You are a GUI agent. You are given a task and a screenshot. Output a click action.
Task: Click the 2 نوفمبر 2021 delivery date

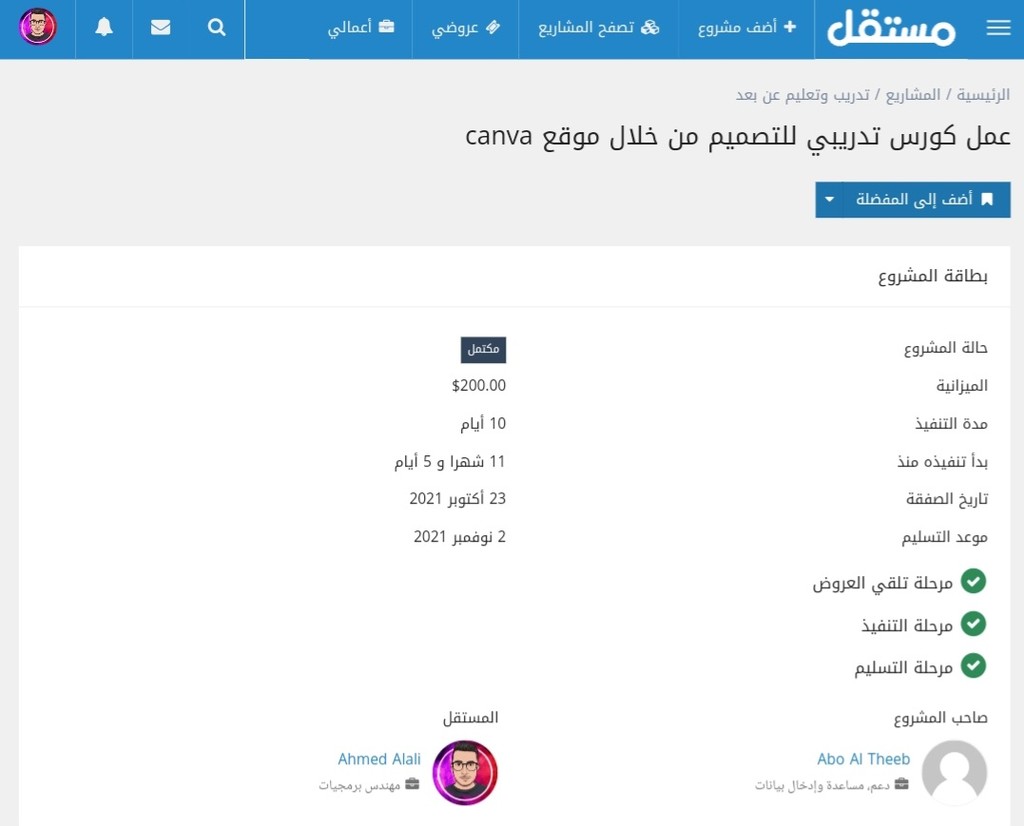(x=459, y=537)
